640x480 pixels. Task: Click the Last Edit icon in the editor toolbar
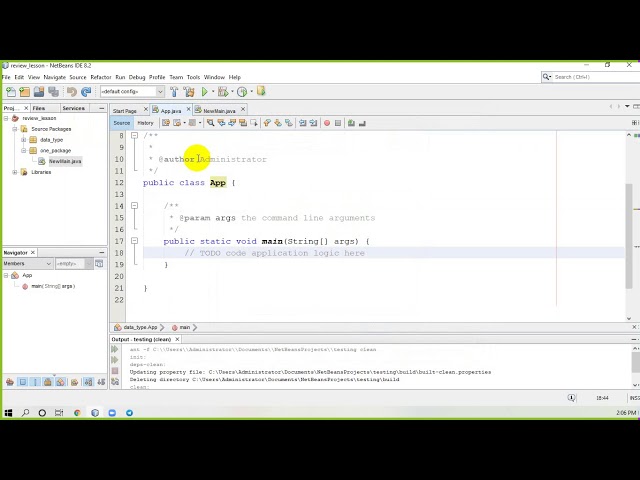coord(166,123)
